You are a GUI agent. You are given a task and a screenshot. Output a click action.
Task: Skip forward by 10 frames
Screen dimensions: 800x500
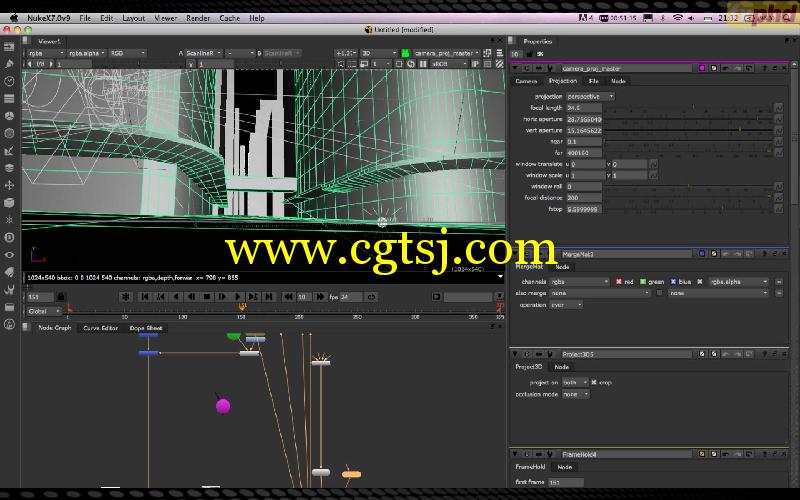pos(320,296)
